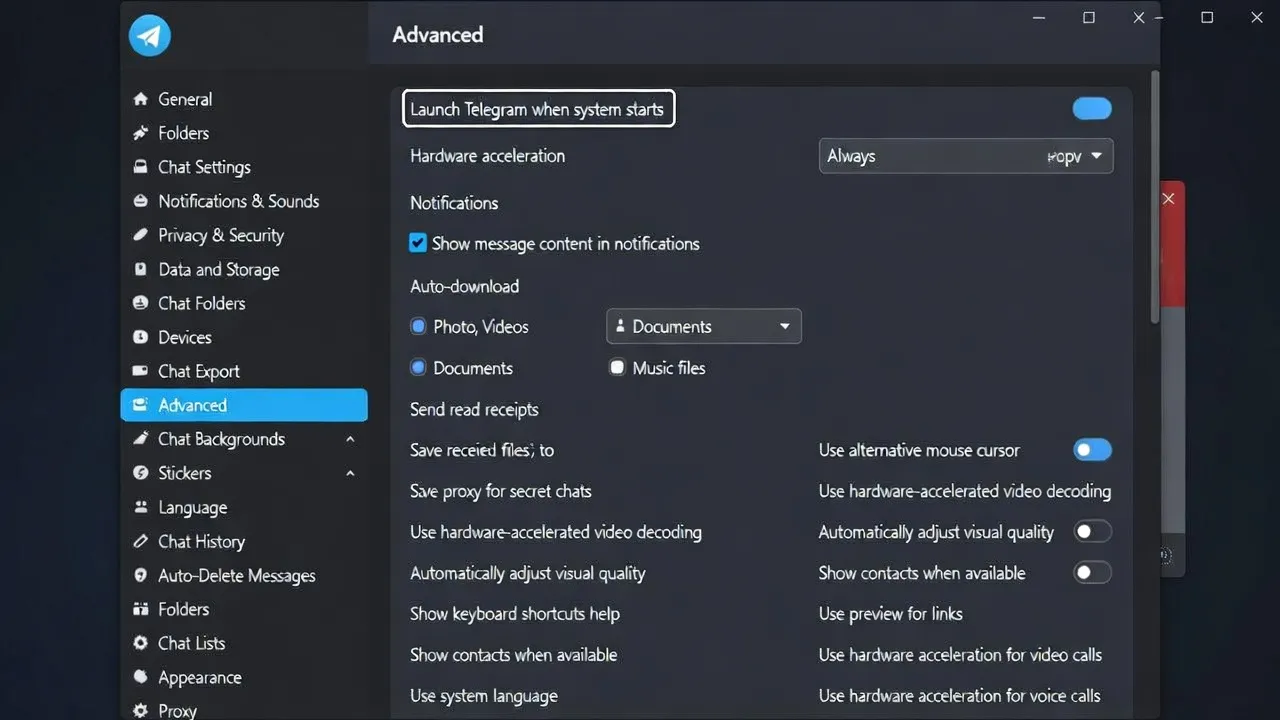Check the Music files checkbox
1280x720 pixels.
click(x=617, y=368)
